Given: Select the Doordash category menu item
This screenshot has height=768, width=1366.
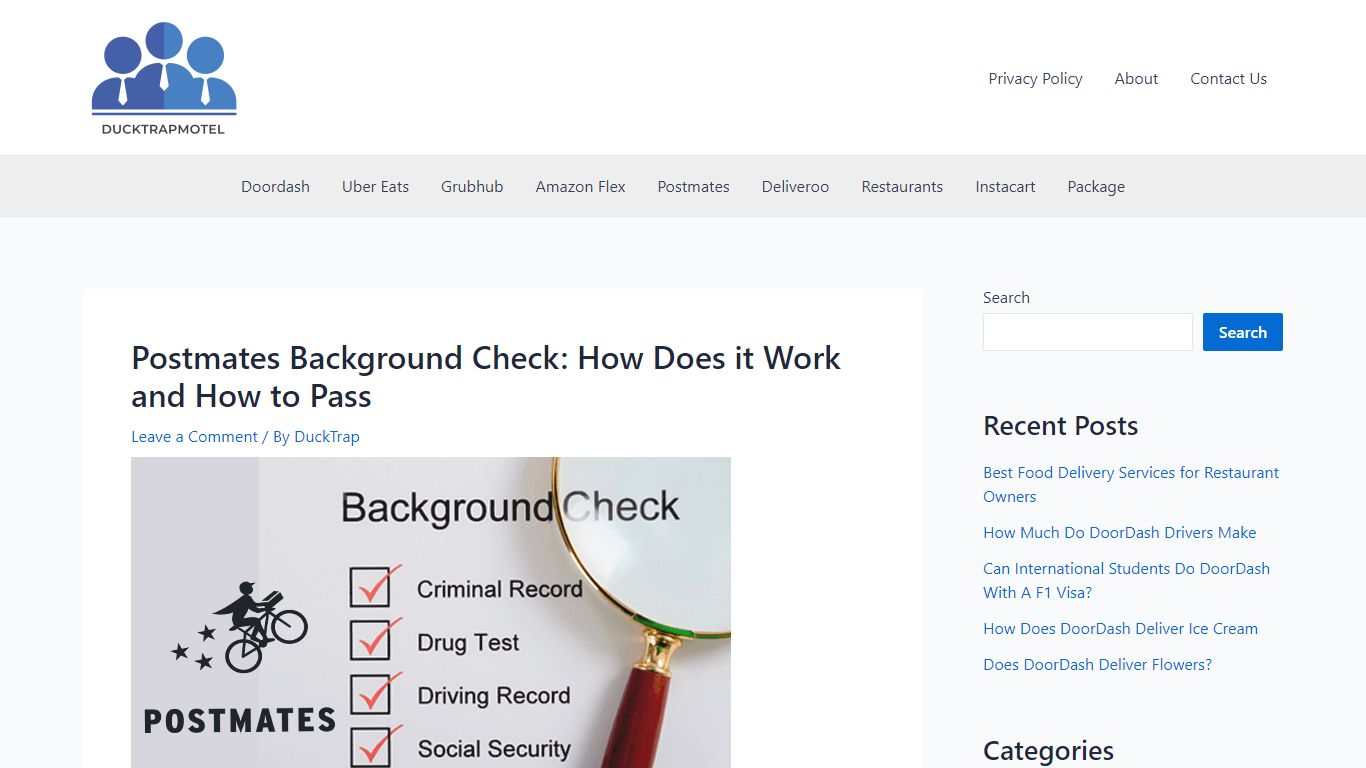Looking at the screenshot, I should (x=275, y=187).
